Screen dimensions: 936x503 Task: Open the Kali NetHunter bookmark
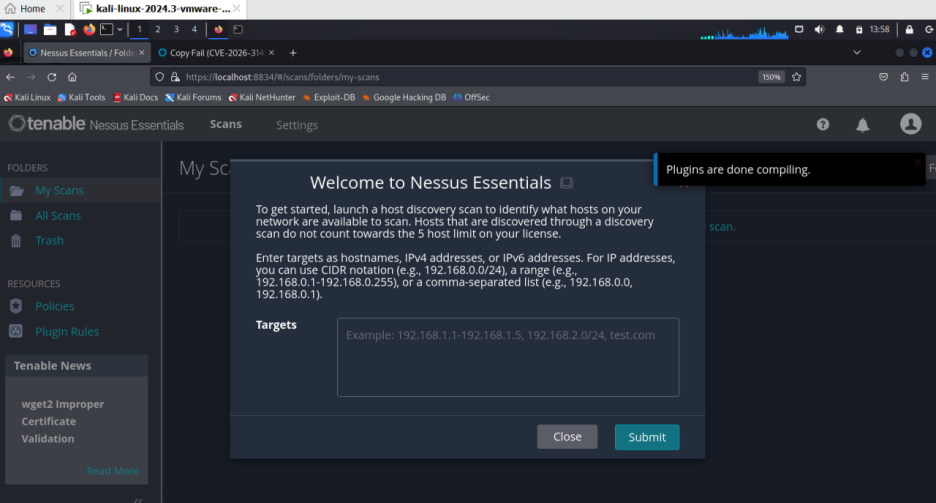(262, 97)
